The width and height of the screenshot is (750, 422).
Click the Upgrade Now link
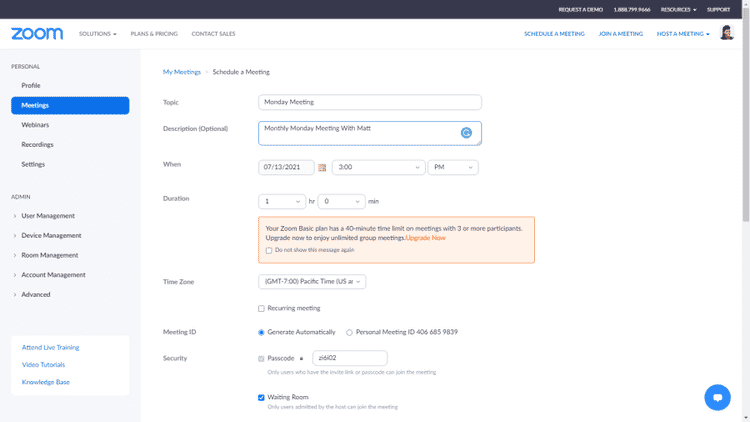tap(425, 238)
